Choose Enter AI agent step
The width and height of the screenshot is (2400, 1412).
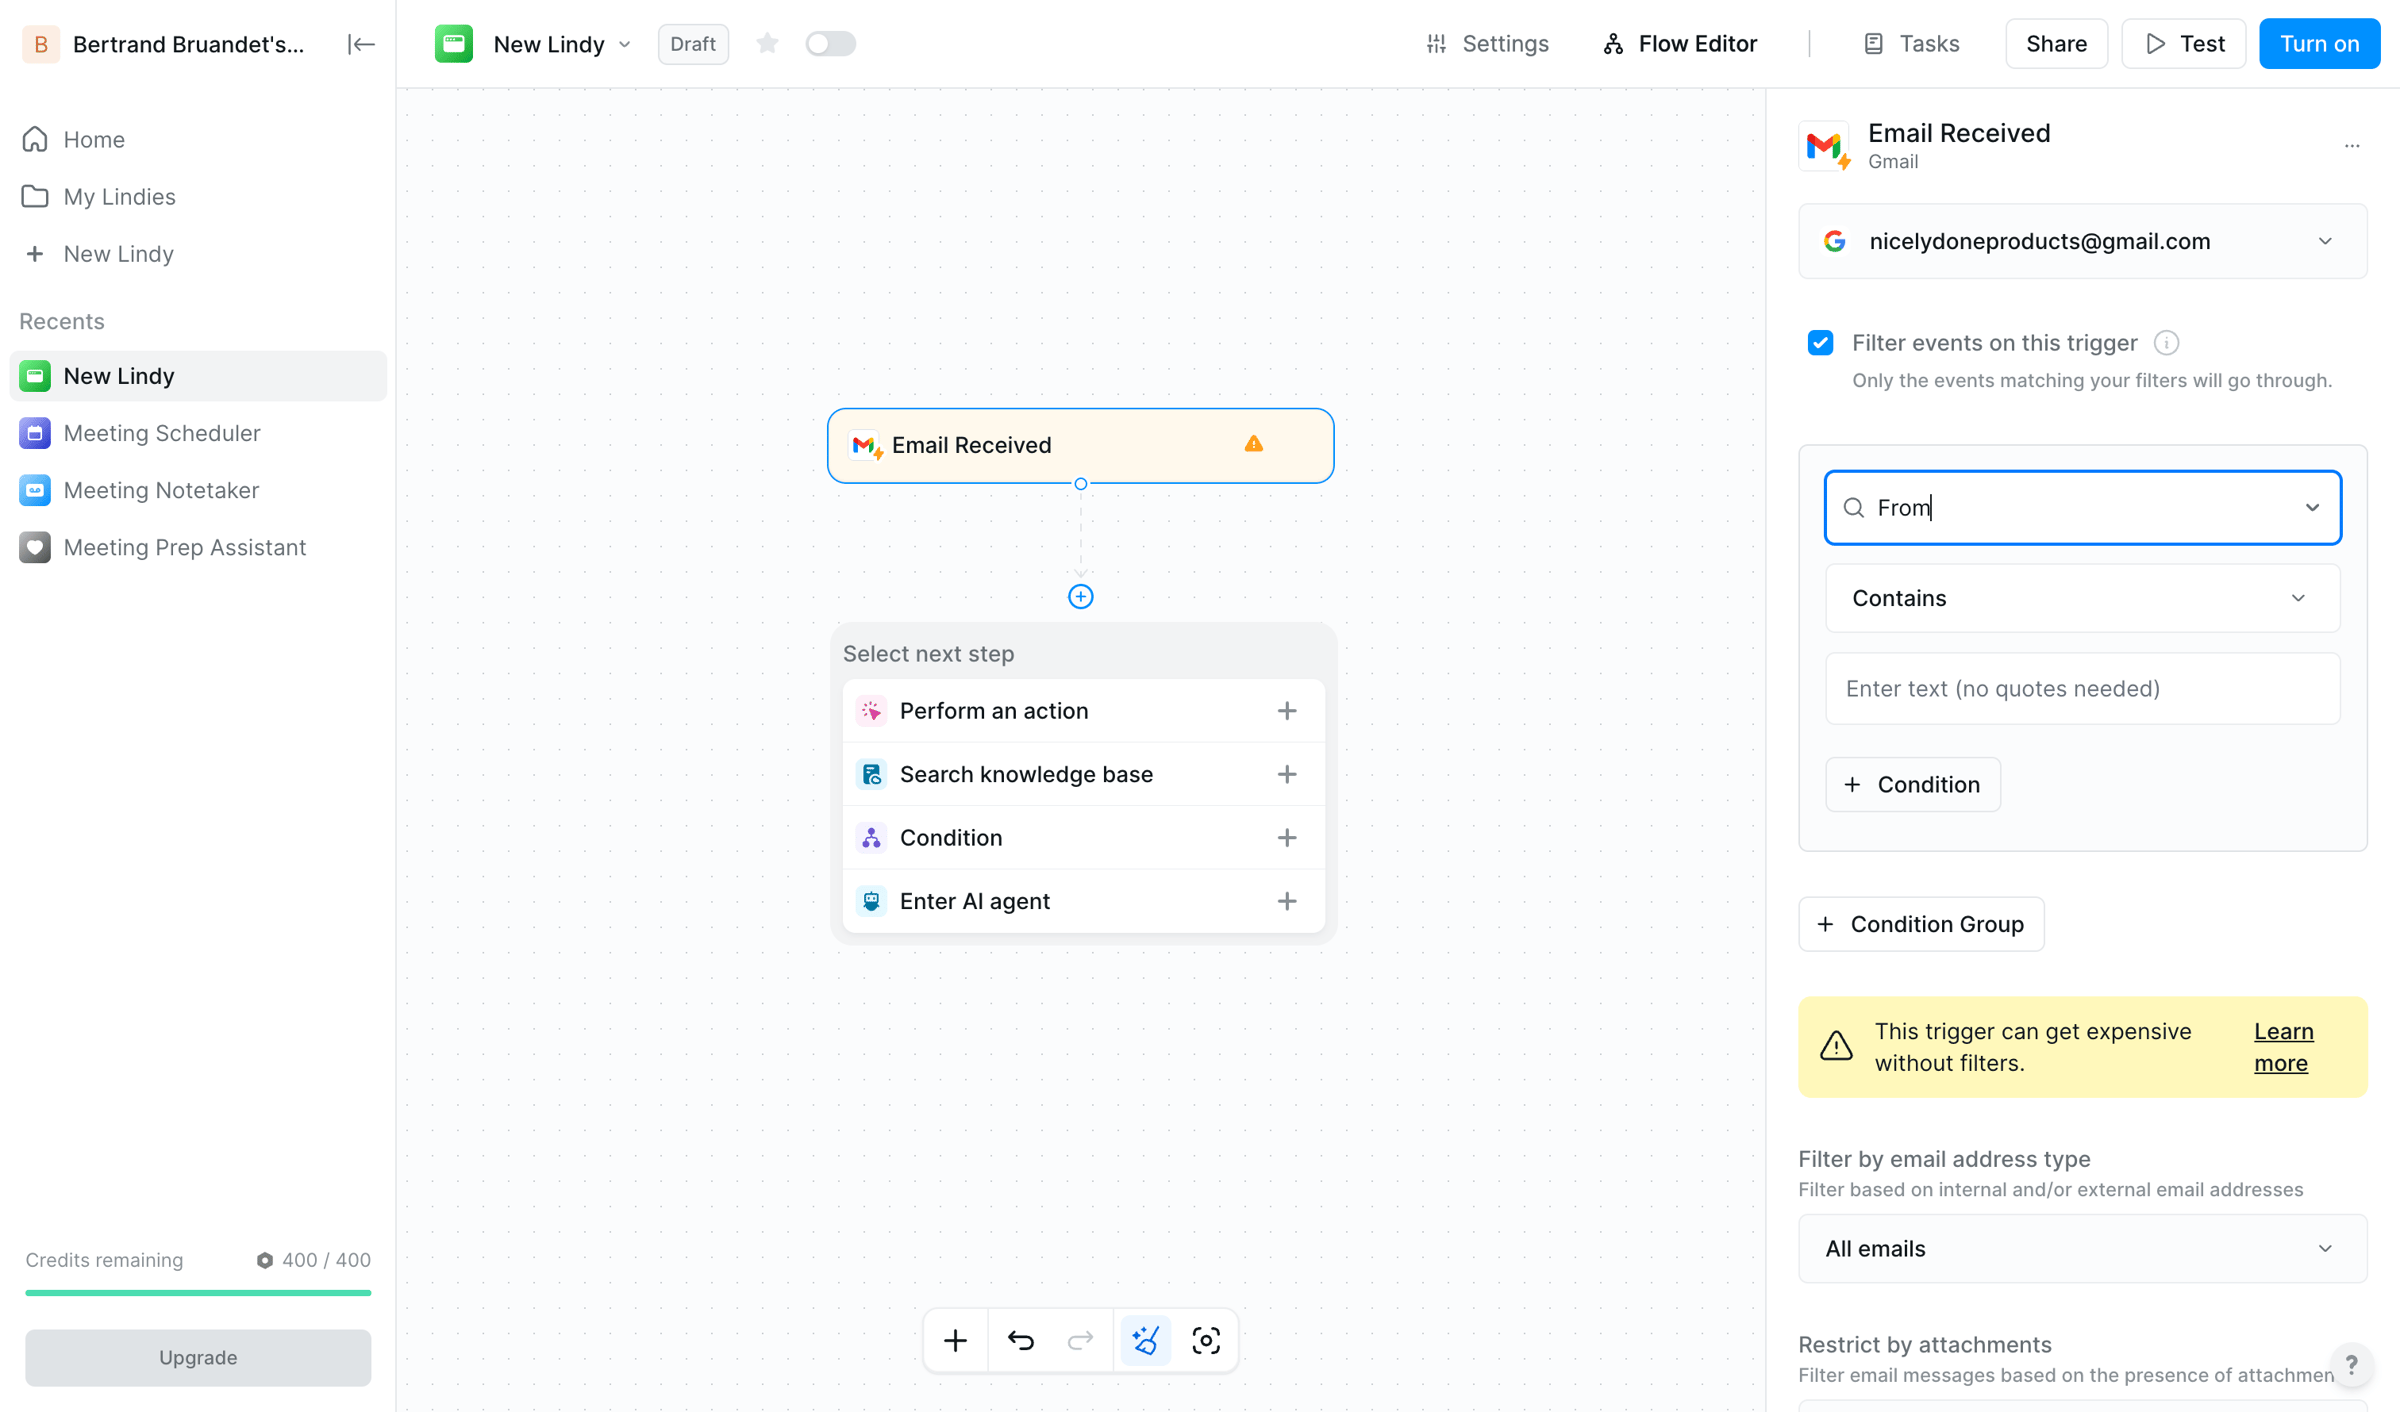click(x=1084, y=901)
